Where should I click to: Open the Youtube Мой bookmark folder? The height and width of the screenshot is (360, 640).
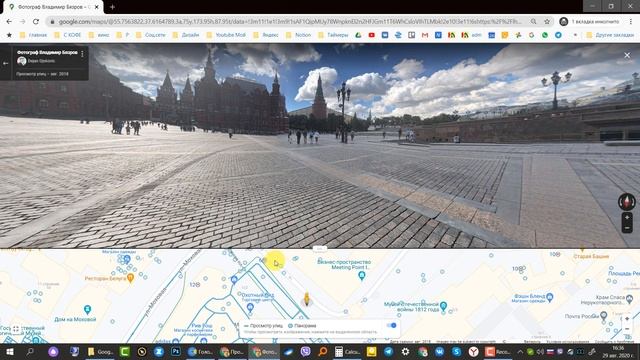point(226,35)
